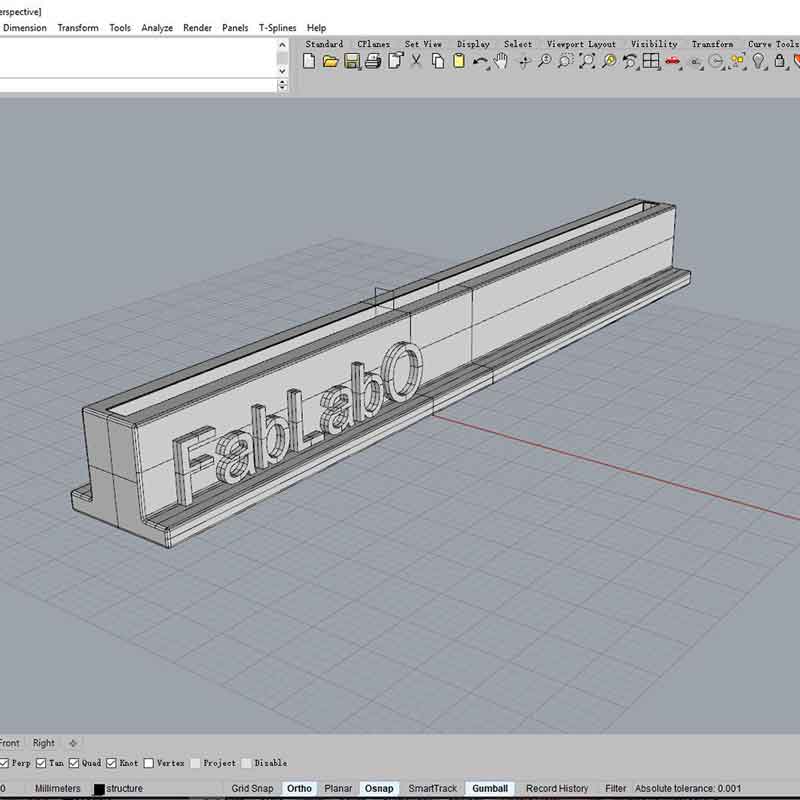The image size is (800, 800).
Task: Enable the Project osnap checkbox
Action: click(x=195, y=763)
